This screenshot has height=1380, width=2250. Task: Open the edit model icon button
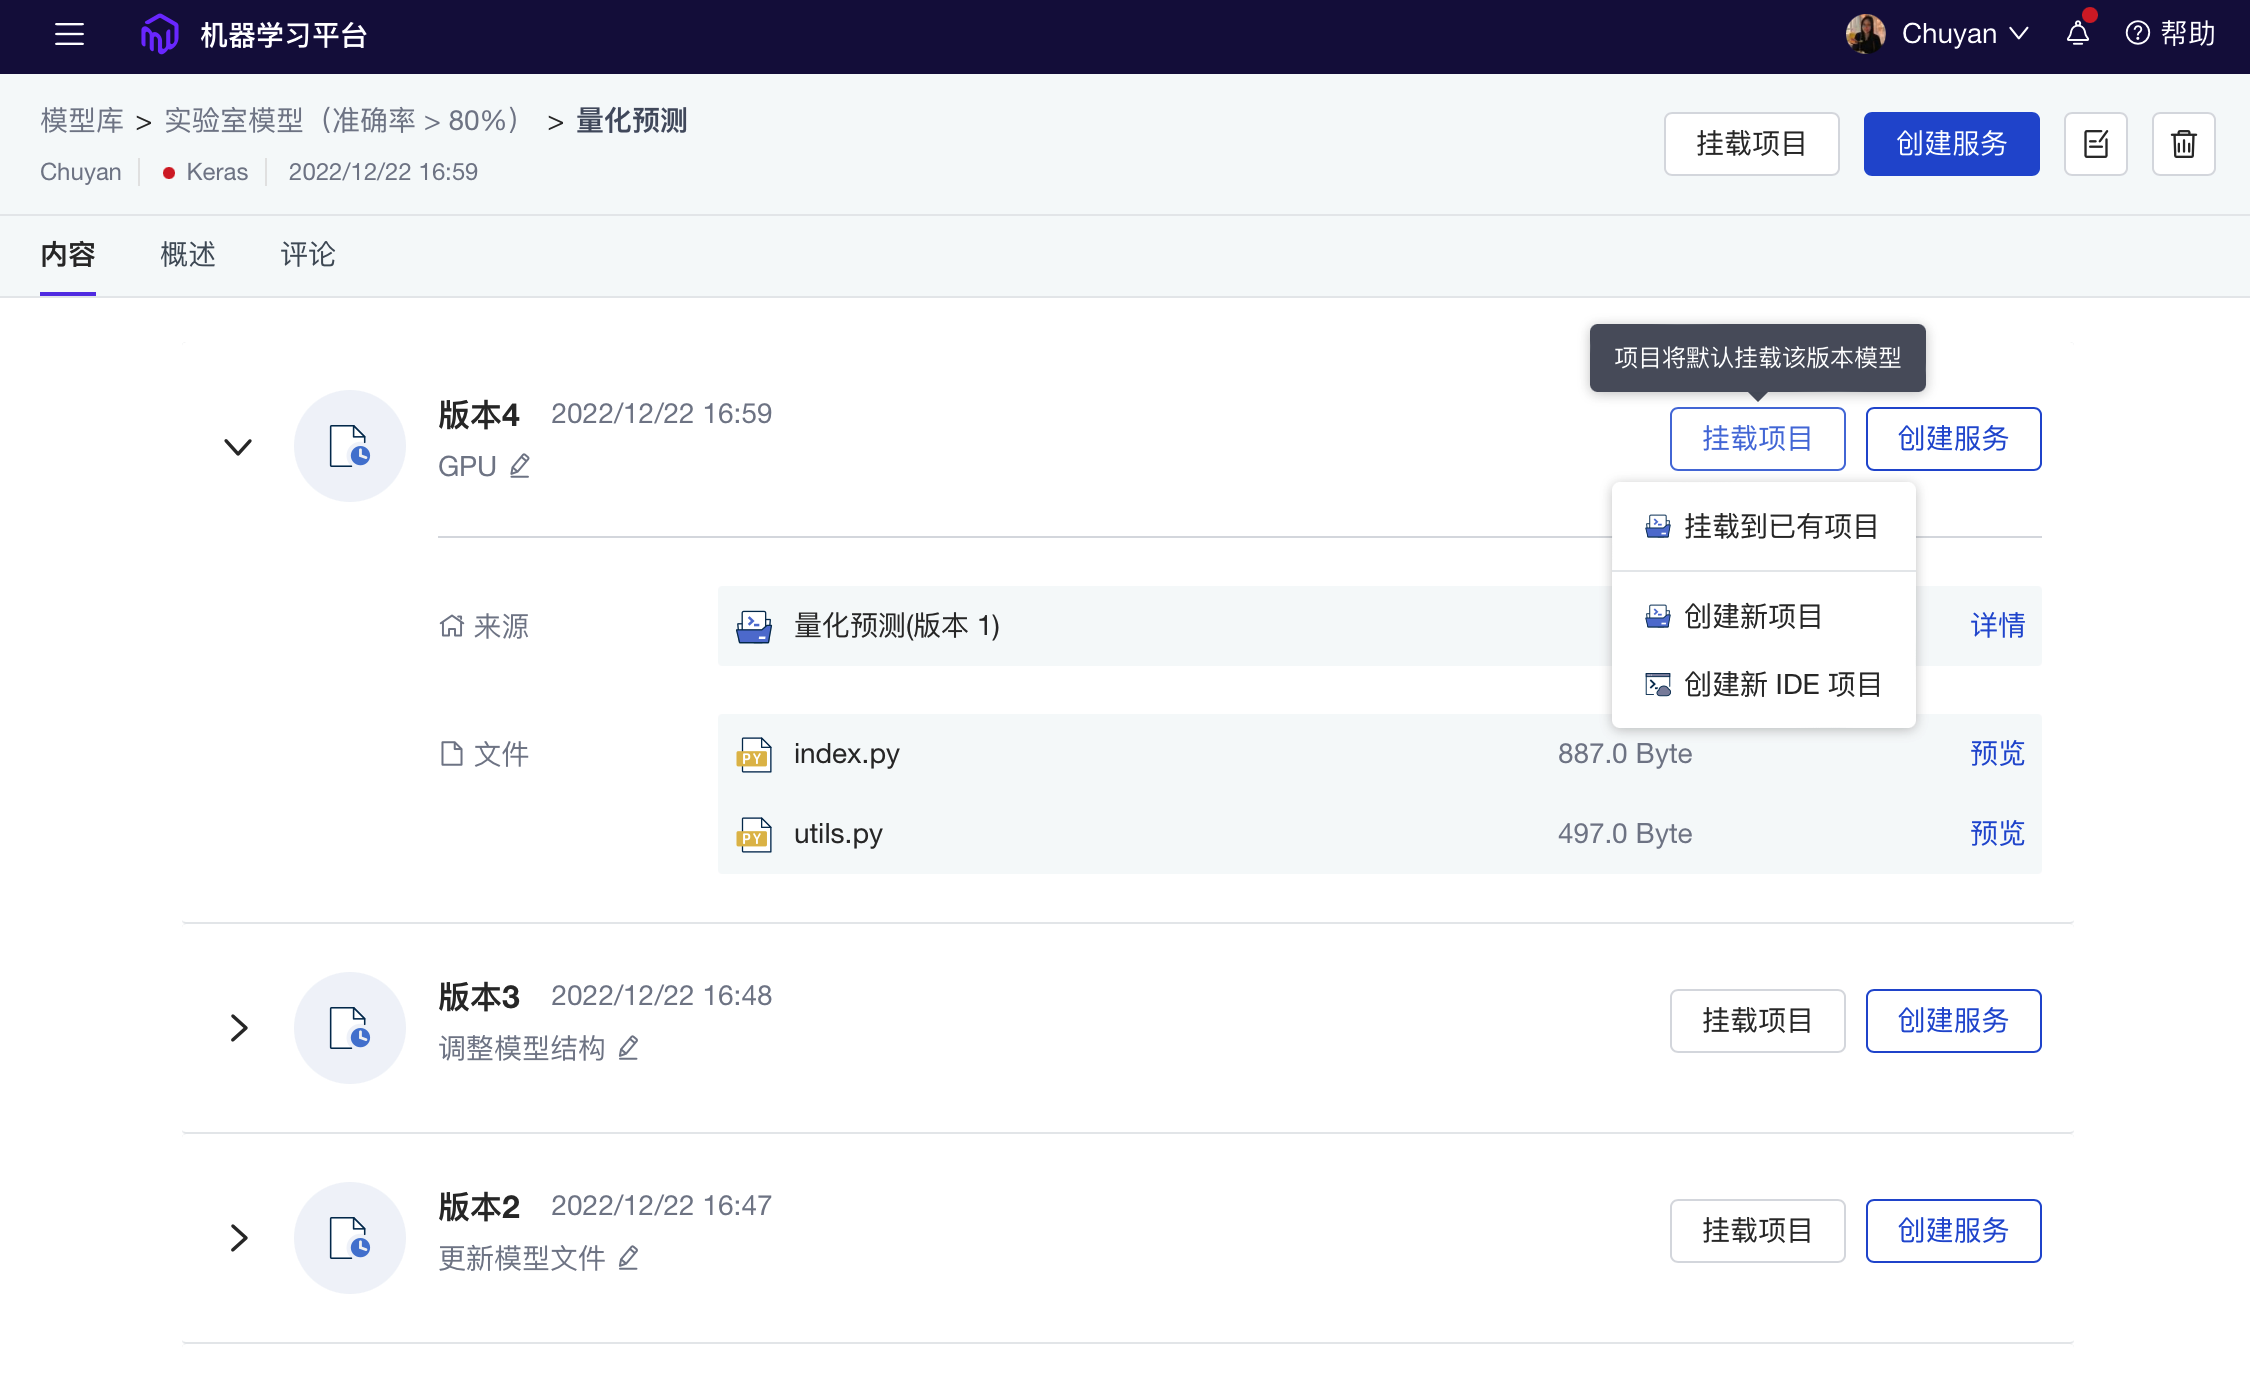point(2096,144)
